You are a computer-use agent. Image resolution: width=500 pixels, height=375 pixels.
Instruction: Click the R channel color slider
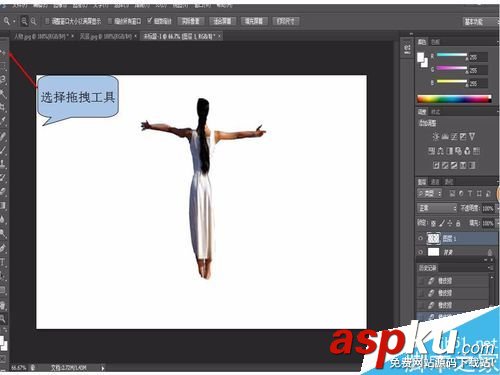452,55
